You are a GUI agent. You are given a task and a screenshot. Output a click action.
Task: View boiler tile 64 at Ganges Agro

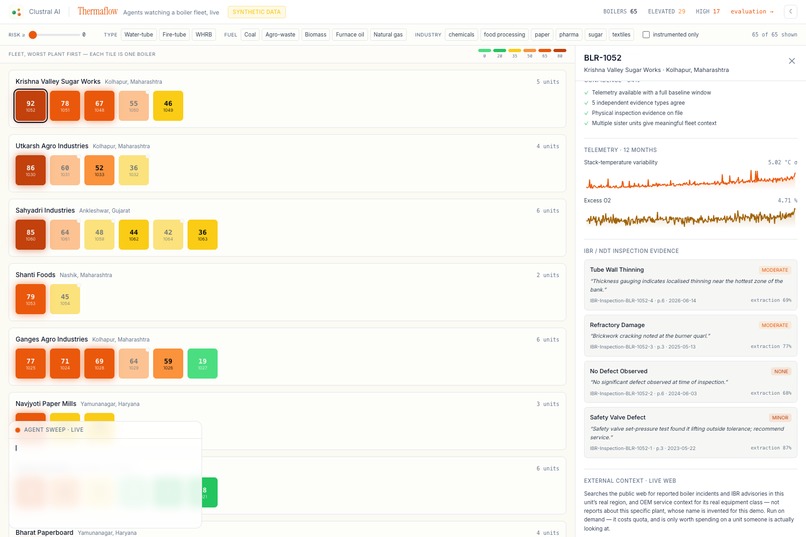click(134, 363)
